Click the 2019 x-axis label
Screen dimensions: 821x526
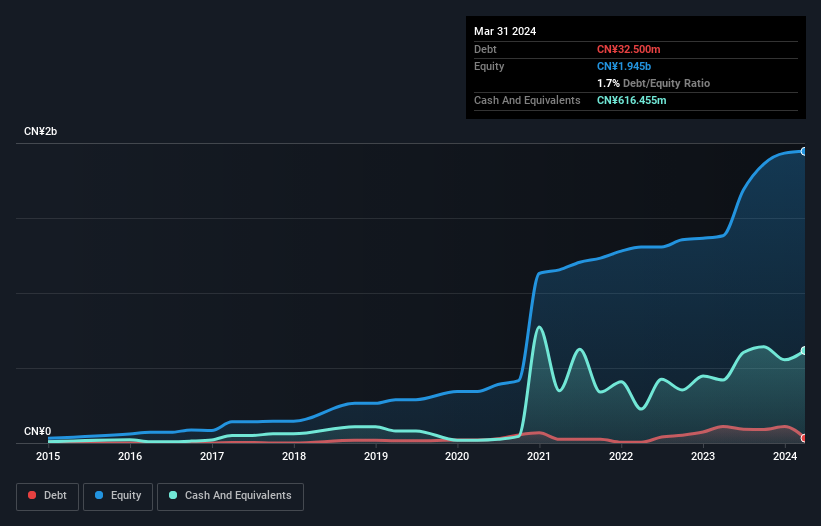pyautogui.click(x=376, y=456)
